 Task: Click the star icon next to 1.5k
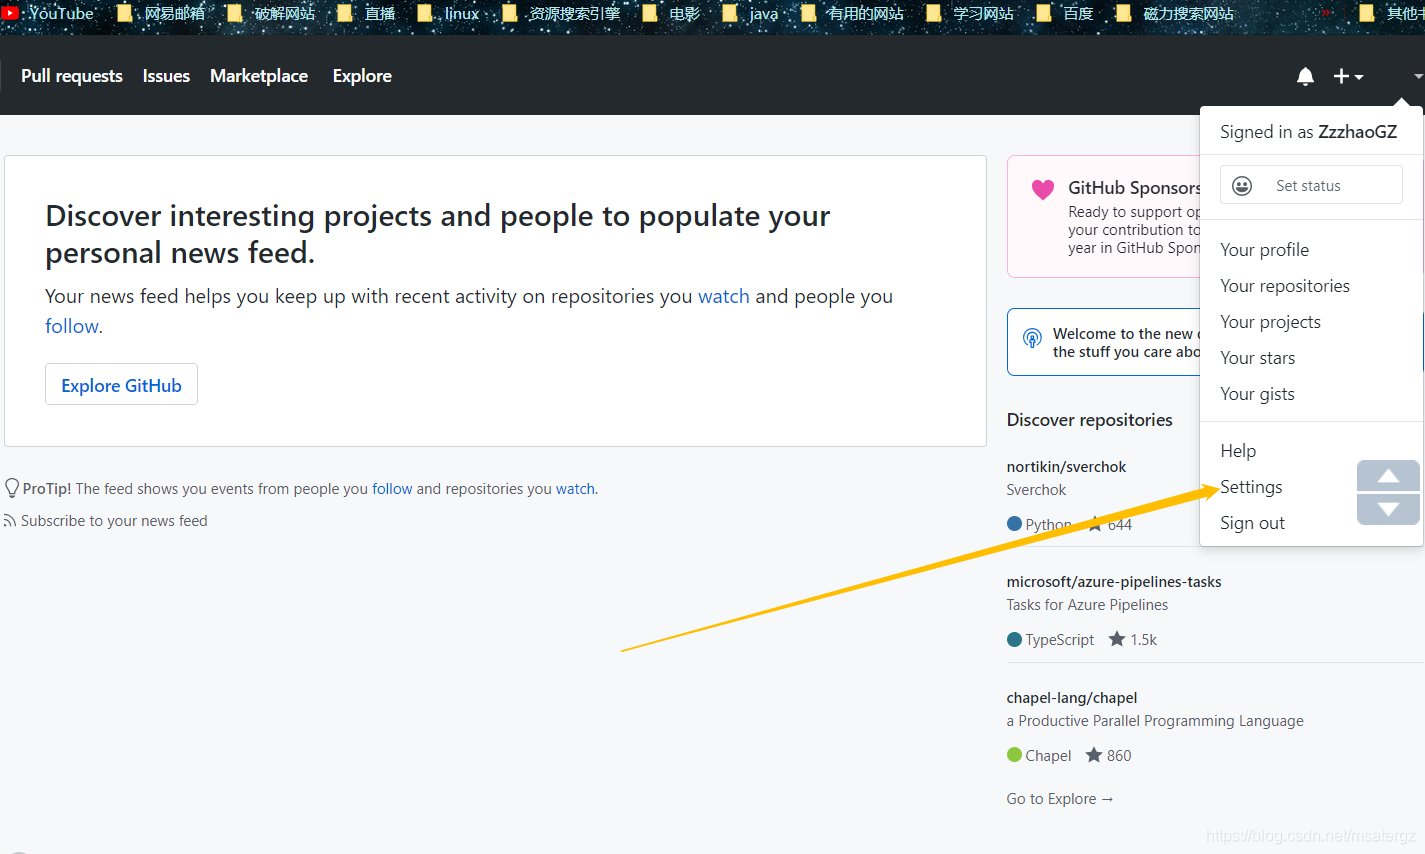click(1117, 639)
